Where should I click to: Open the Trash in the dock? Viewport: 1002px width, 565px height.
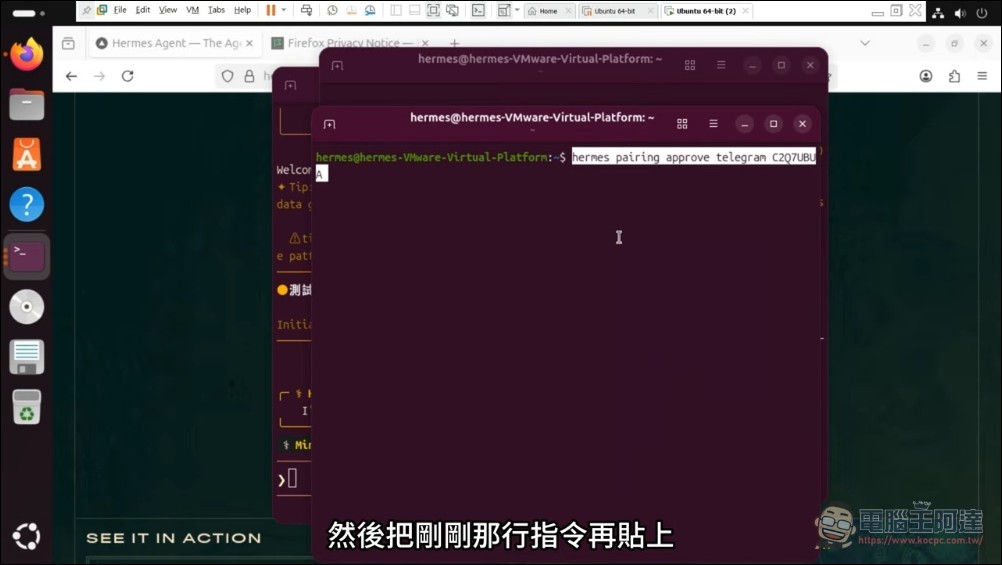(26, 407)
